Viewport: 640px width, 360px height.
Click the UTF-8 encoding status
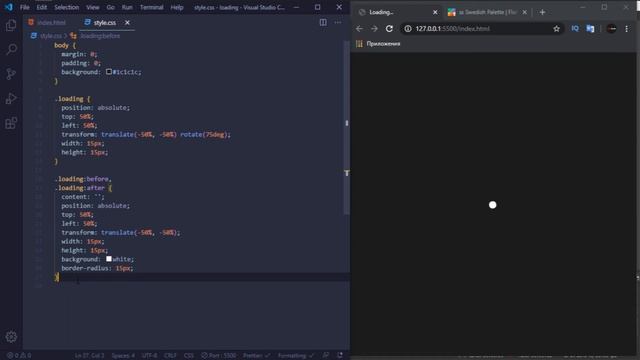coord(149,356)
